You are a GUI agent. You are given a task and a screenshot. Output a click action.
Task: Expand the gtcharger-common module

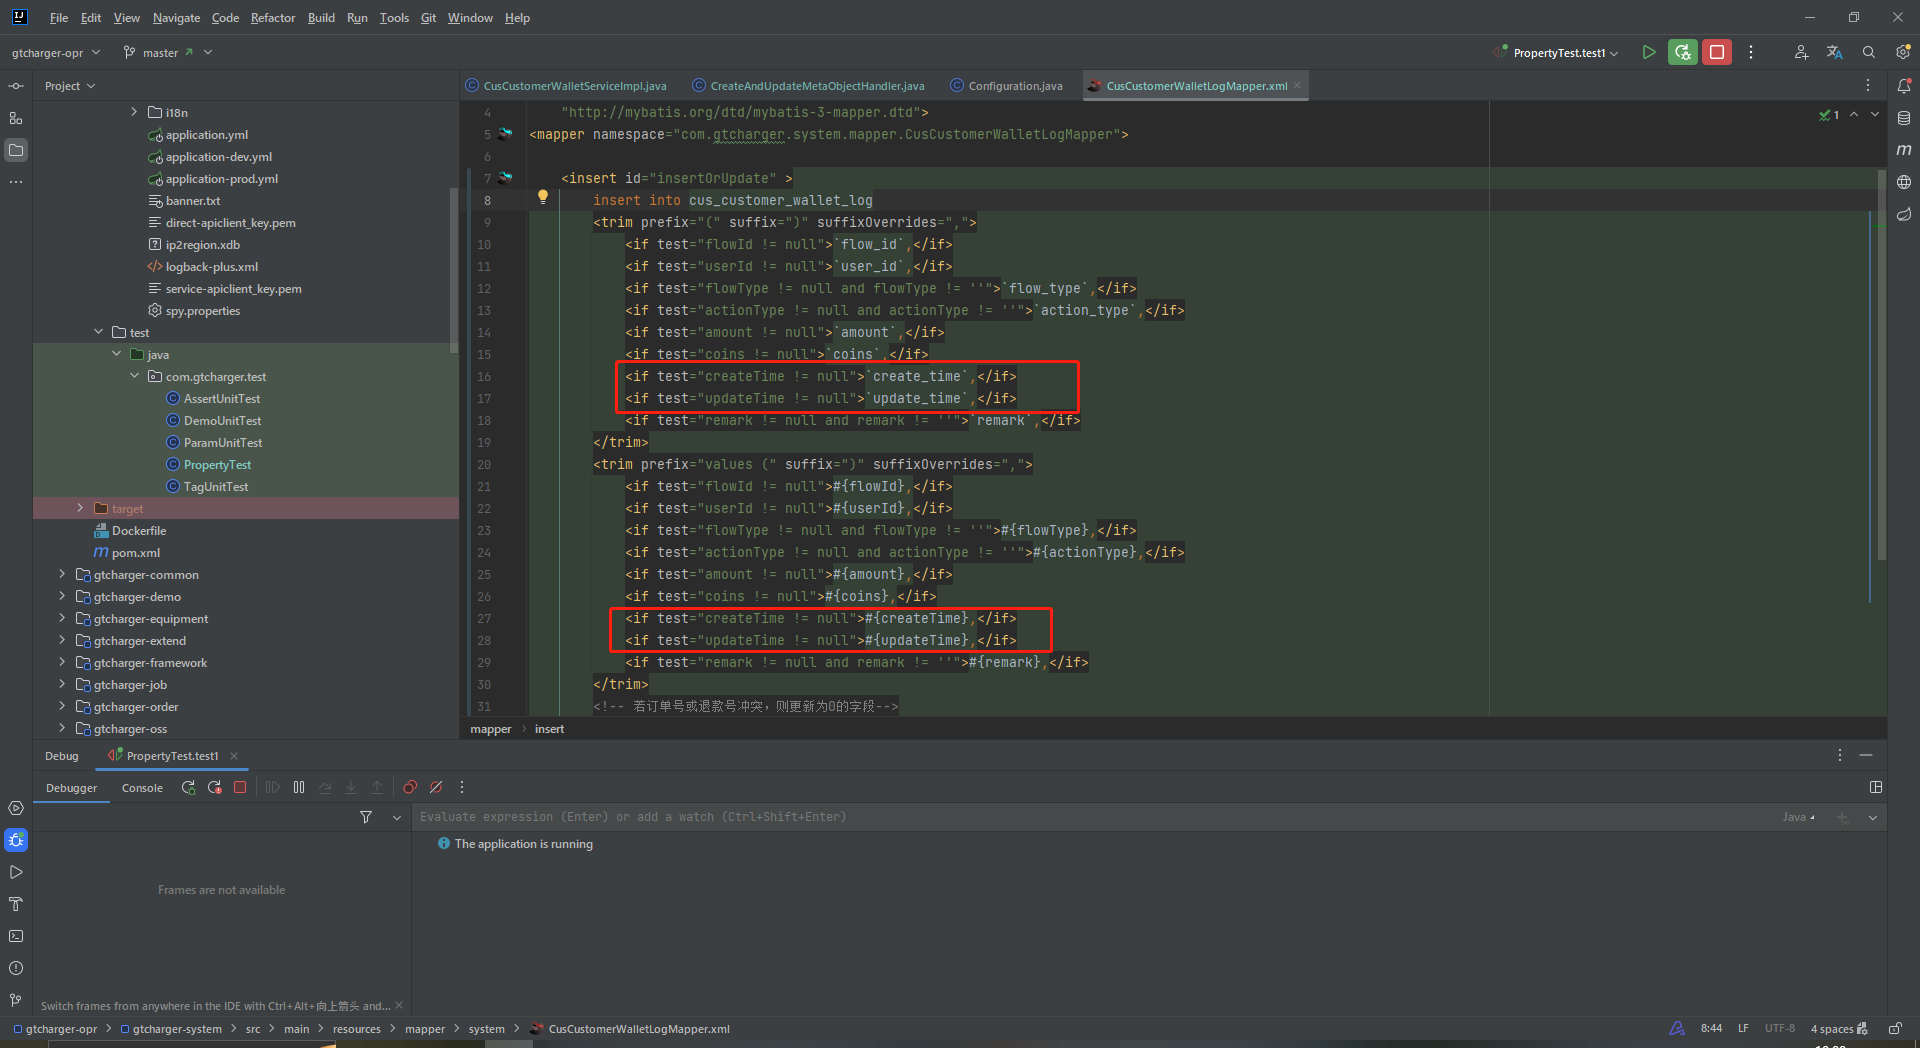(x=62, y=575)
